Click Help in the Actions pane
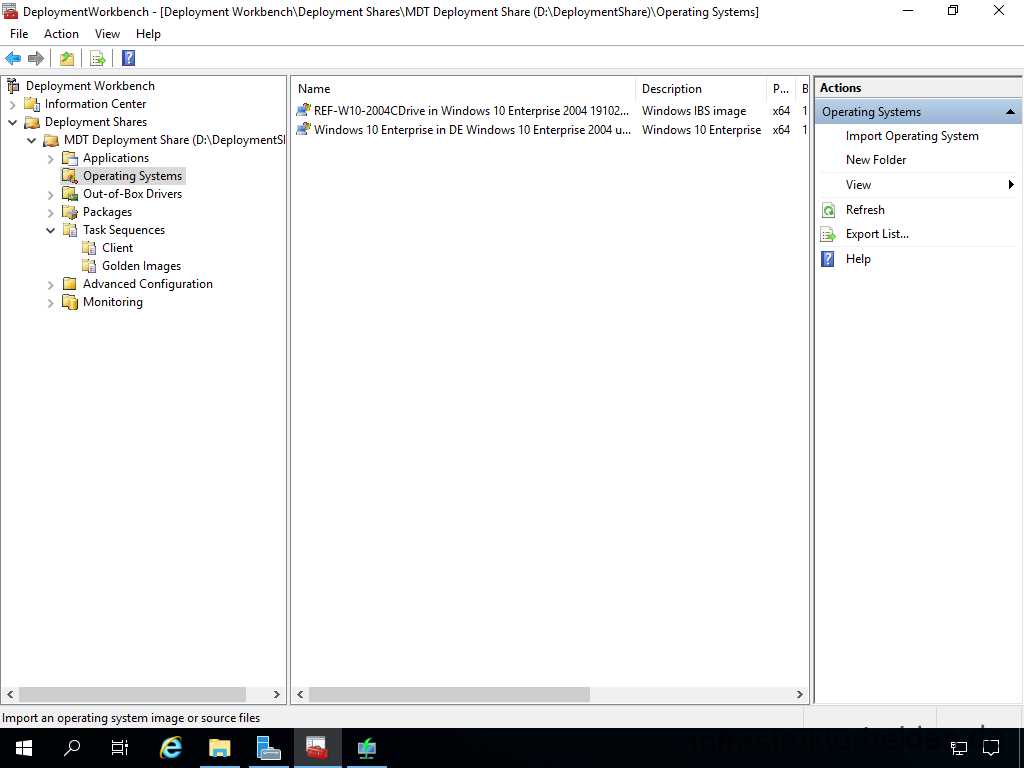The width and height of the screenshot is (1024, 768). tap(857, 259)
